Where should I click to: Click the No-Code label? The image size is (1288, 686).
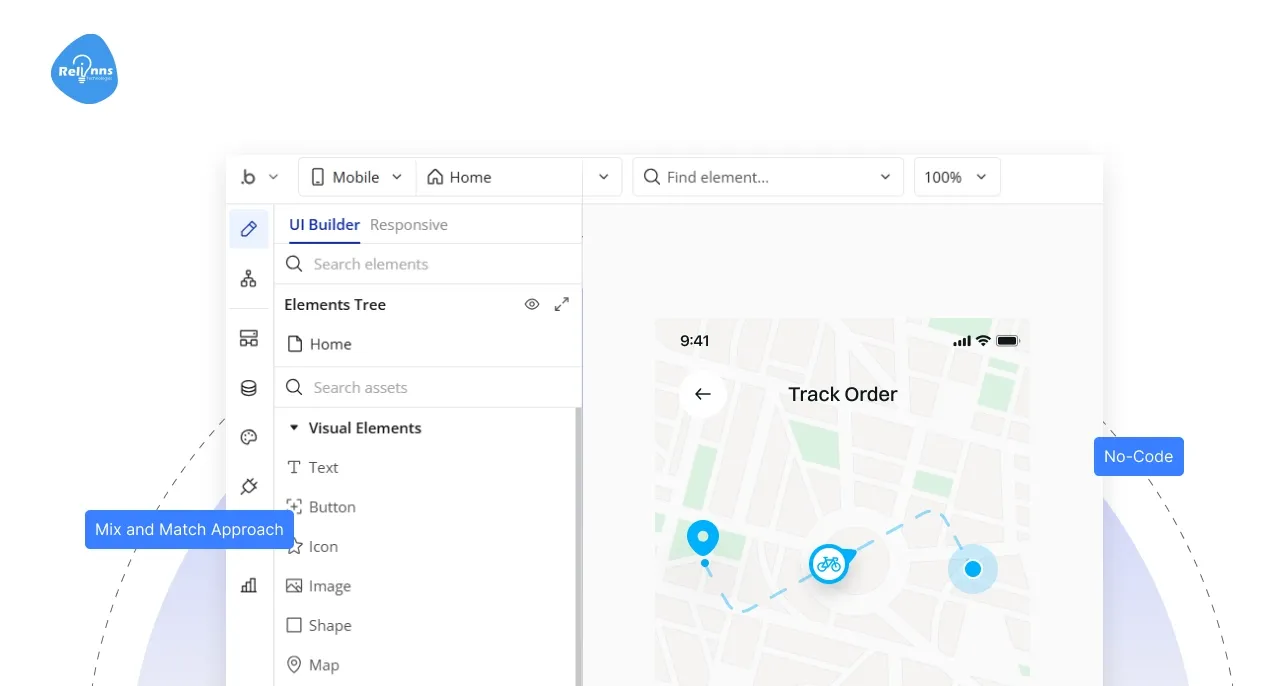1139,456
